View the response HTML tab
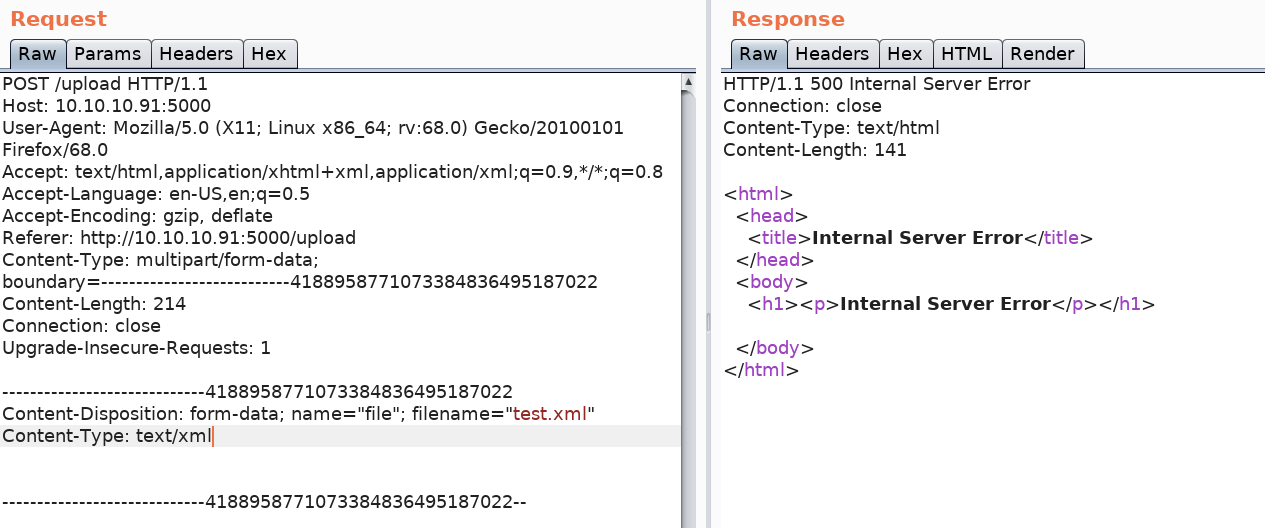Screen dimensions: 1265x528 pos(967,54)
